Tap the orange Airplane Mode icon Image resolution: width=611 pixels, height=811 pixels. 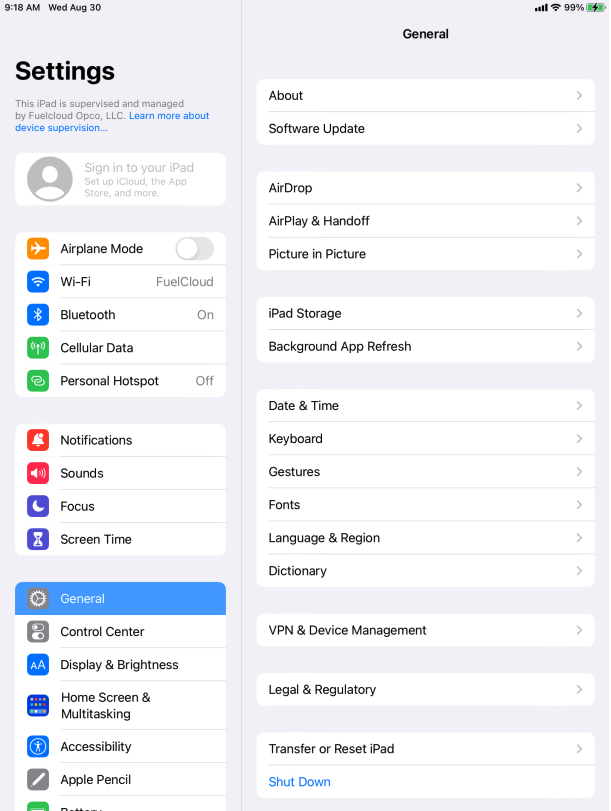(x=38, y=249)
